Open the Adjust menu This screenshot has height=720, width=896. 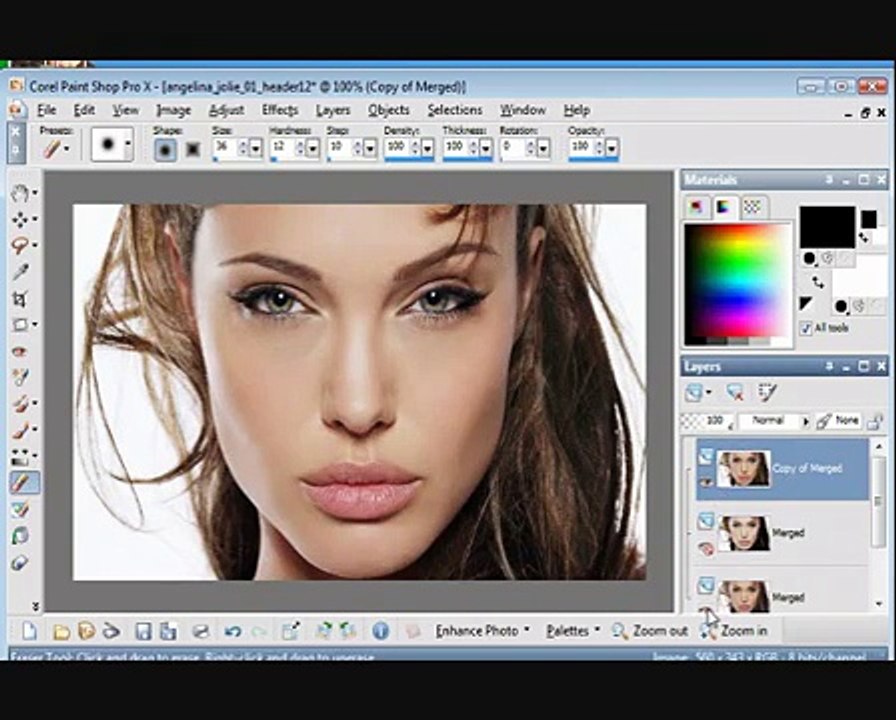[x=226, y=110]
